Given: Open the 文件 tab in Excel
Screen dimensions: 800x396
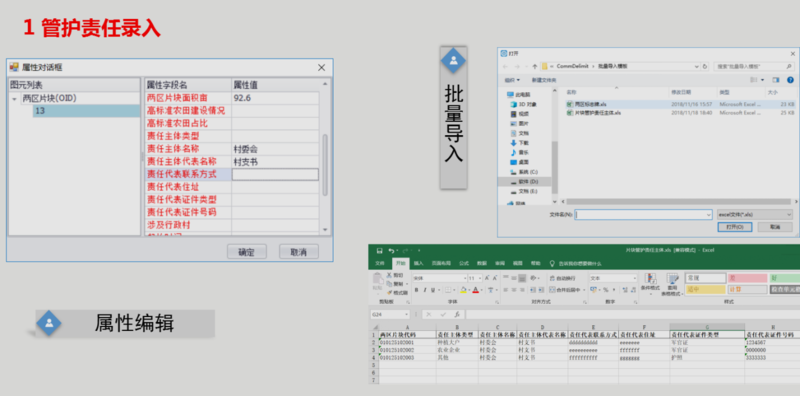Looking at the screenshot, I should click(380, 263).
